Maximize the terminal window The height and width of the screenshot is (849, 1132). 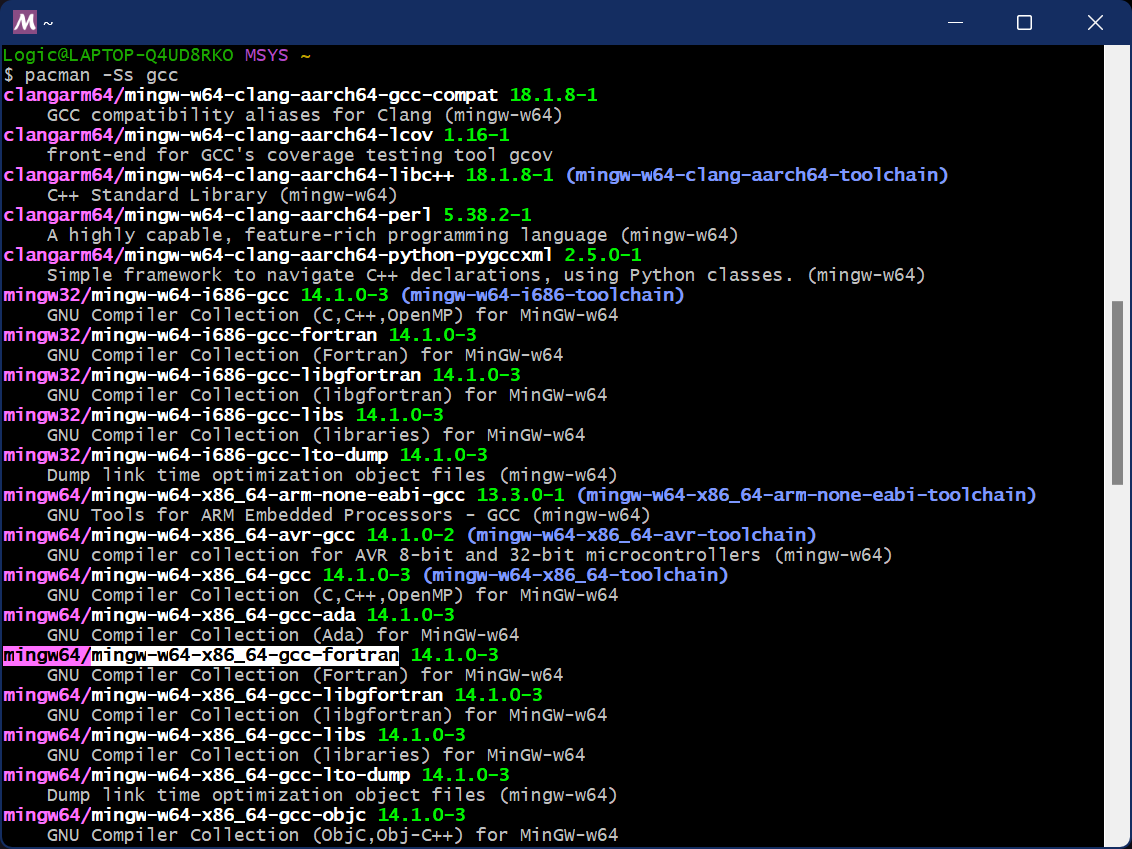[1024, 22]
